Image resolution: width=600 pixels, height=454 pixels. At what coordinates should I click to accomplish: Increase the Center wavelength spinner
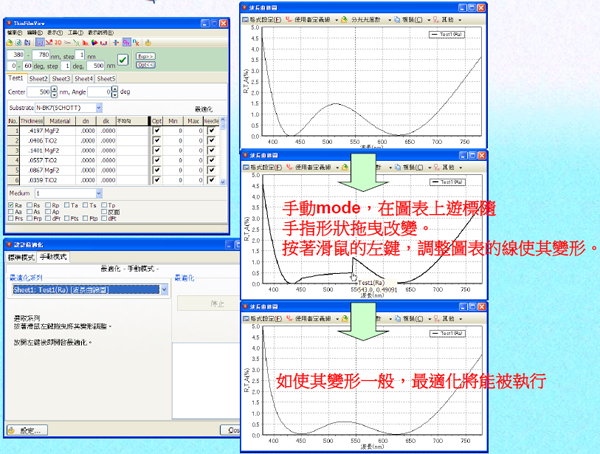54,89
